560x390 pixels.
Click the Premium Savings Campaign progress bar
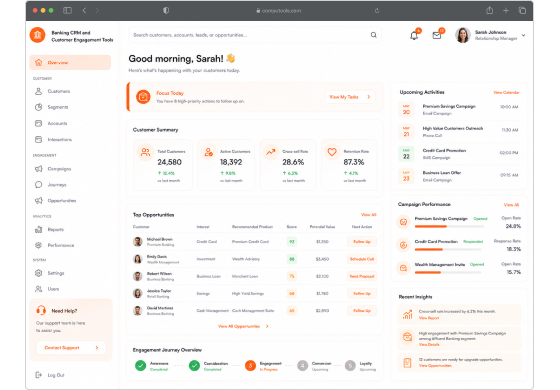coord(449,226)
